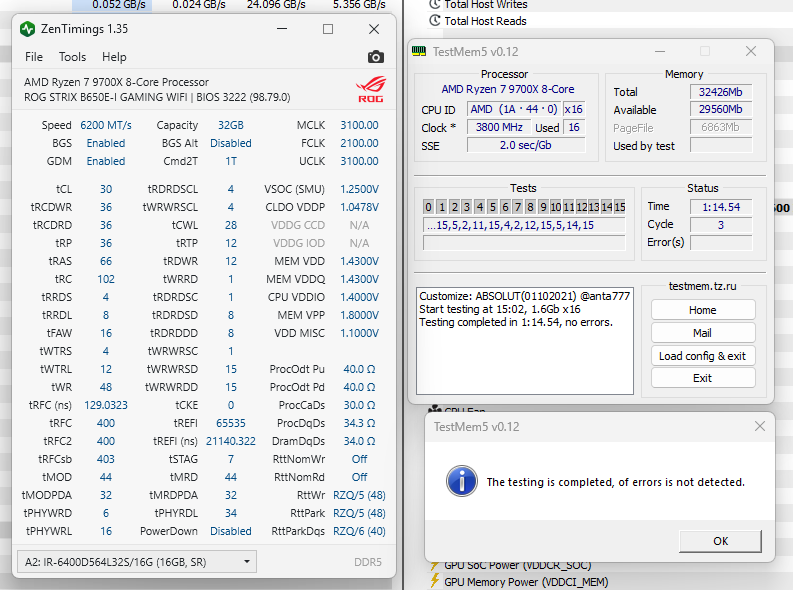
Task: Click the Home button in TestMem5
Action: click(x=703, y=310)
